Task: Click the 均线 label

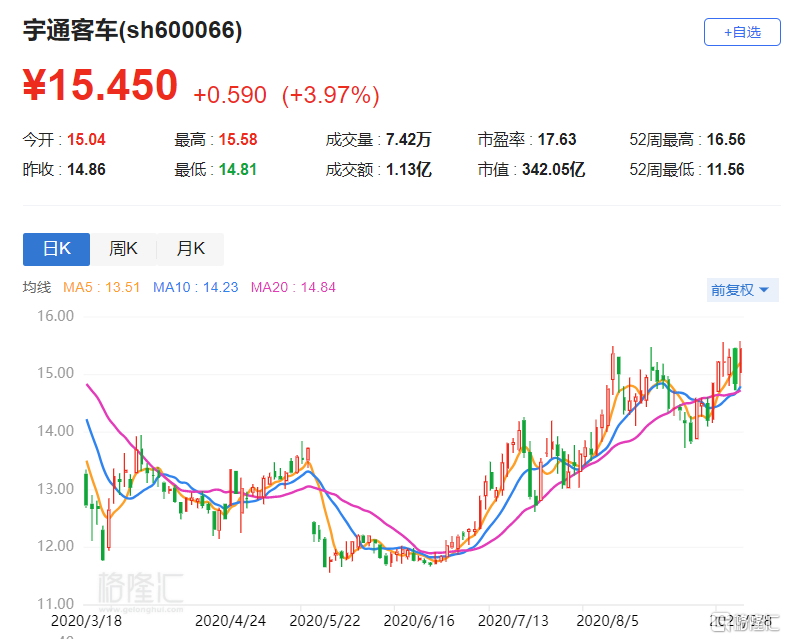Action: click(x=37, y=287)
